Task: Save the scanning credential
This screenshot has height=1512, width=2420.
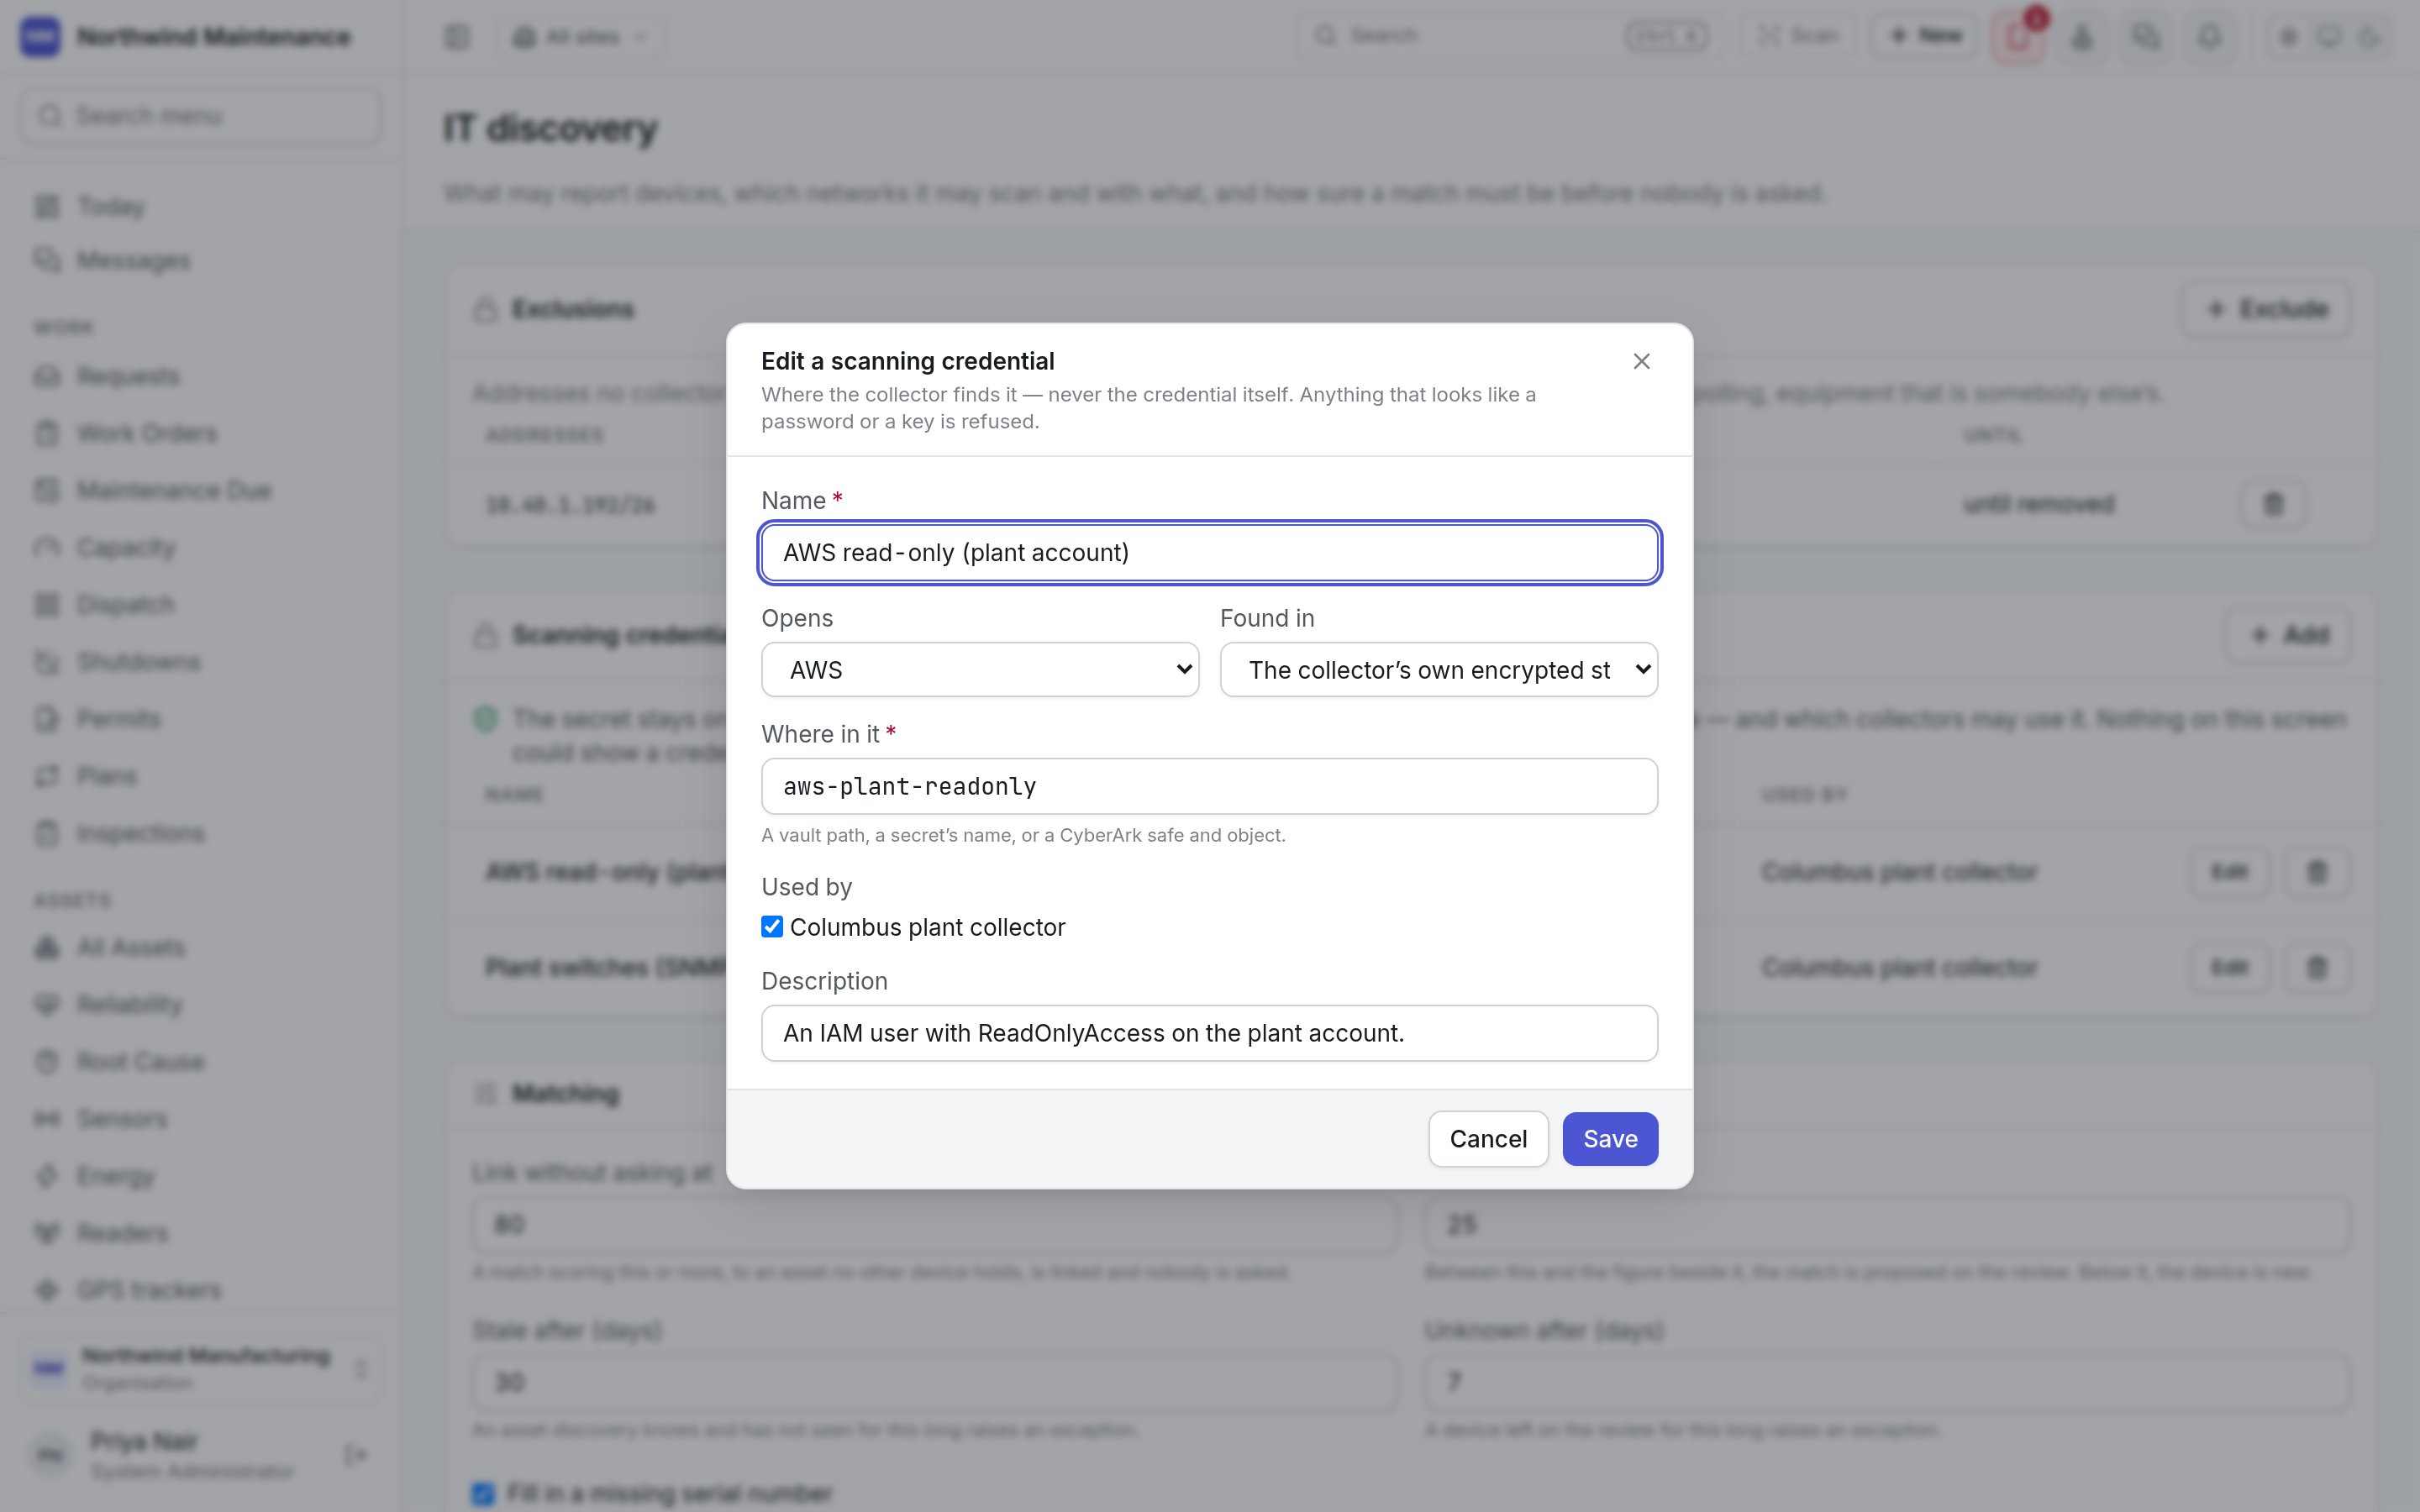Action: (1610, 1139)
